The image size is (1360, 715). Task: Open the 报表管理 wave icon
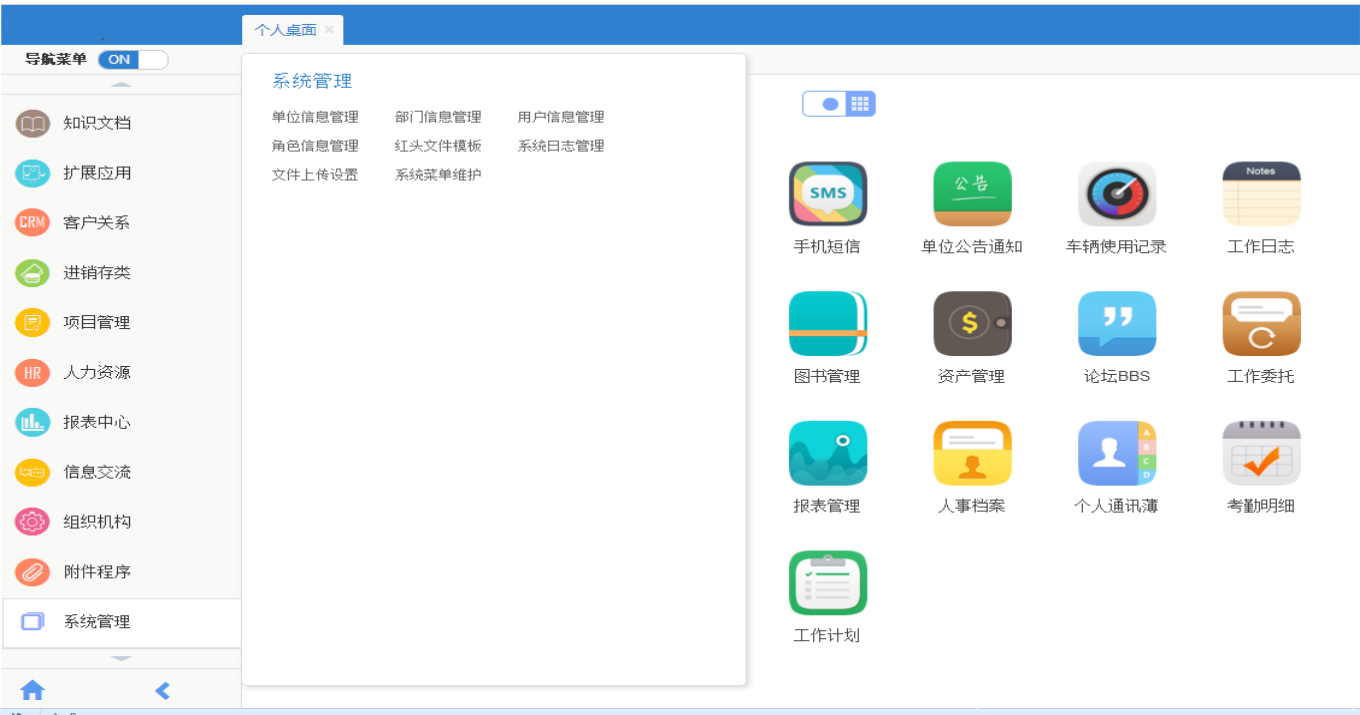(x=828, y=454)
